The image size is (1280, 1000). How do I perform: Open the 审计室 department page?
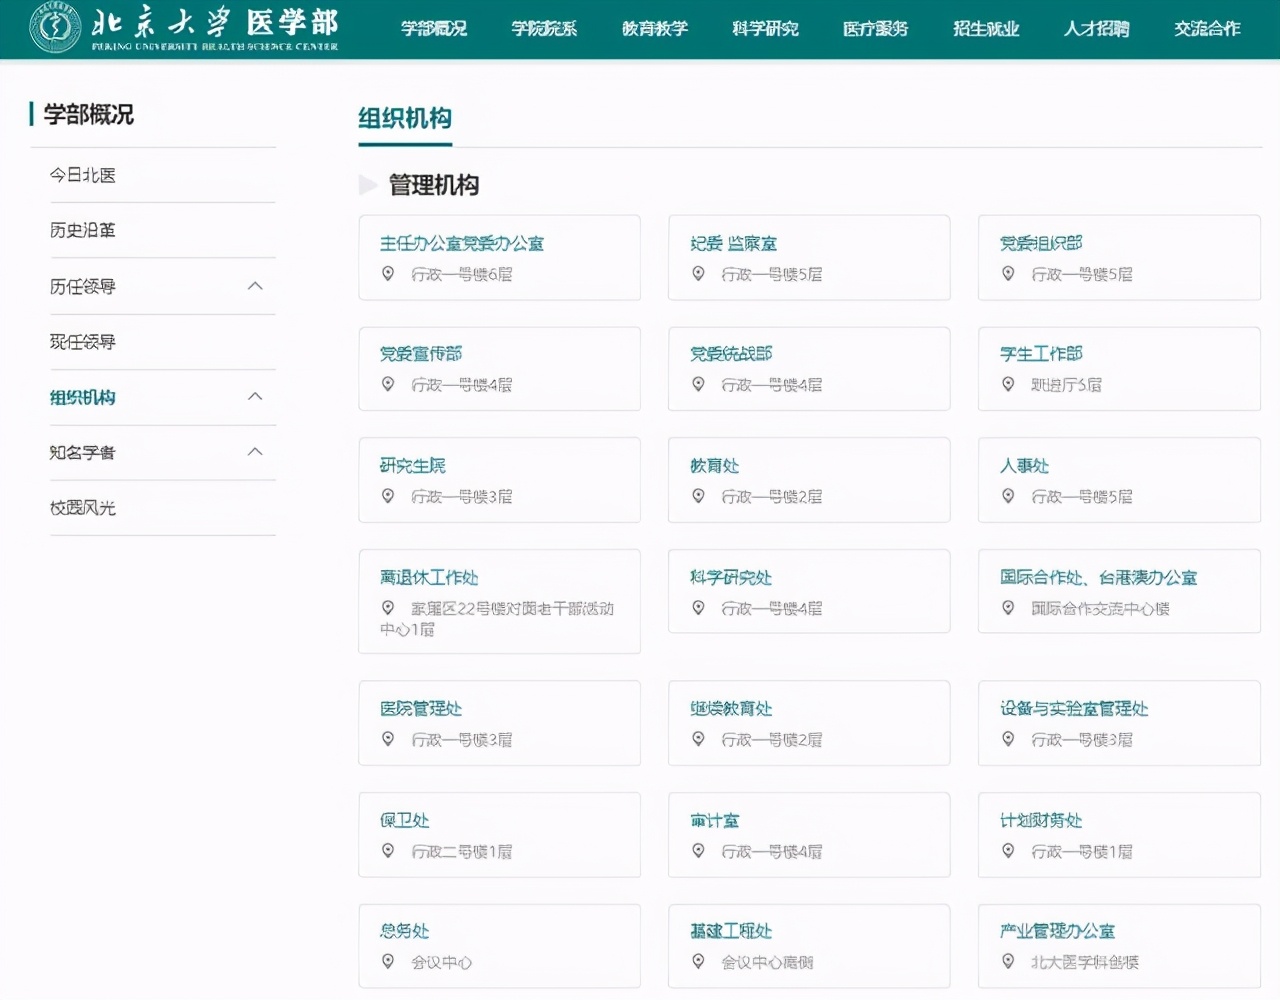tap(716, 820)
